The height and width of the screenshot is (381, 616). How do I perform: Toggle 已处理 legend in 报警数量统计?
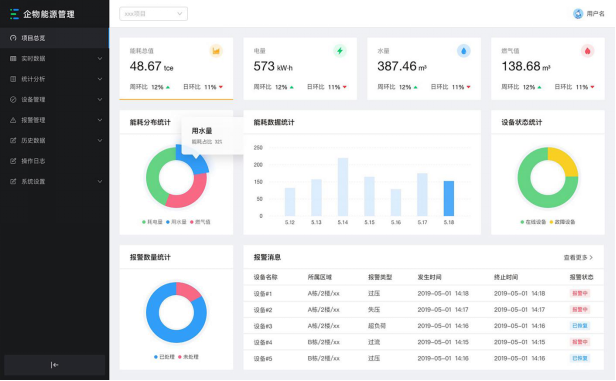pos(164,357)
